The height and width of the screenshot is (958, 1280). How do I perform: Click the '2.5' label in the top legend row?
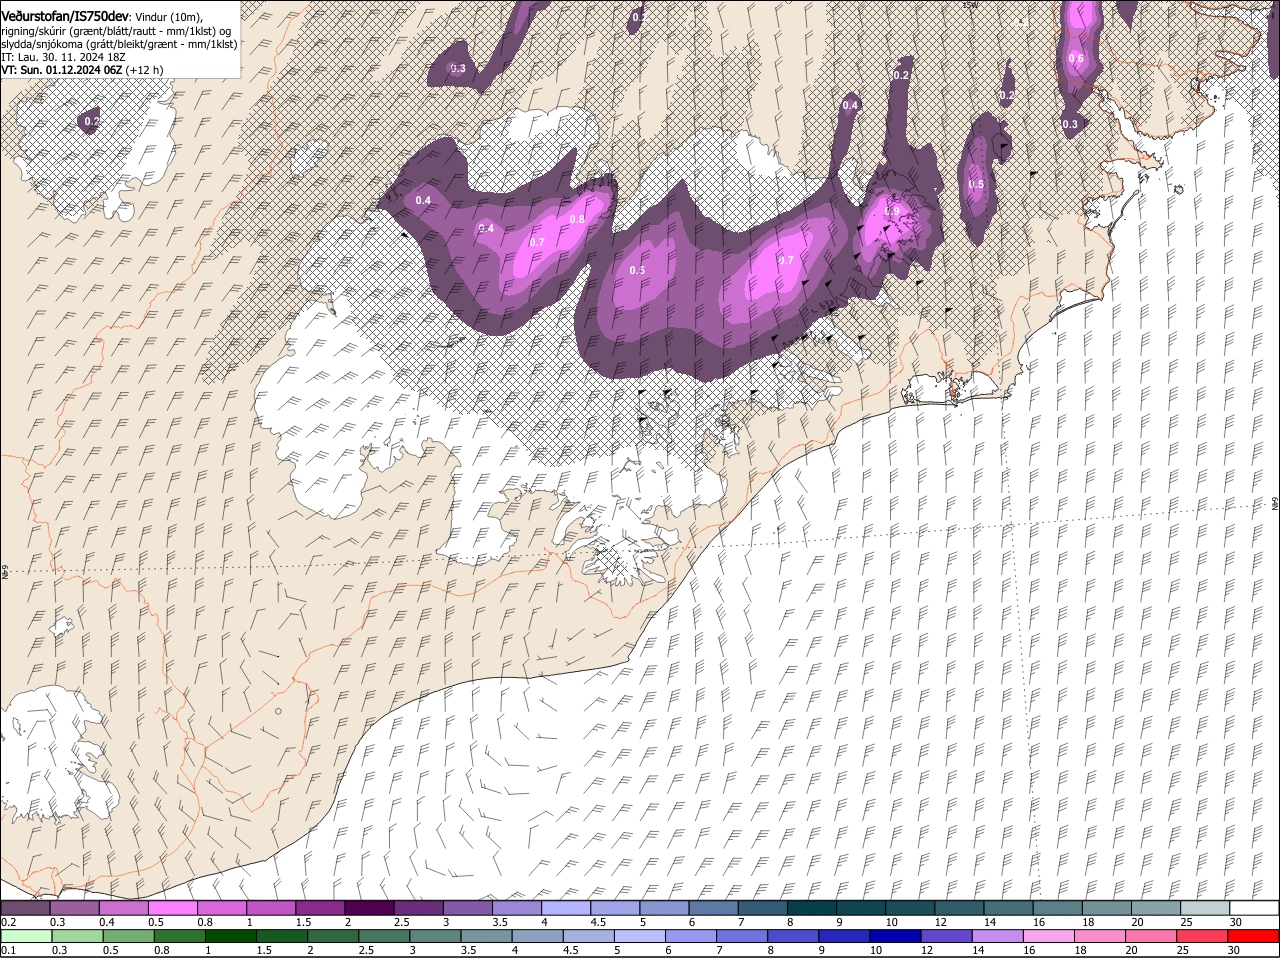[401, 922]
